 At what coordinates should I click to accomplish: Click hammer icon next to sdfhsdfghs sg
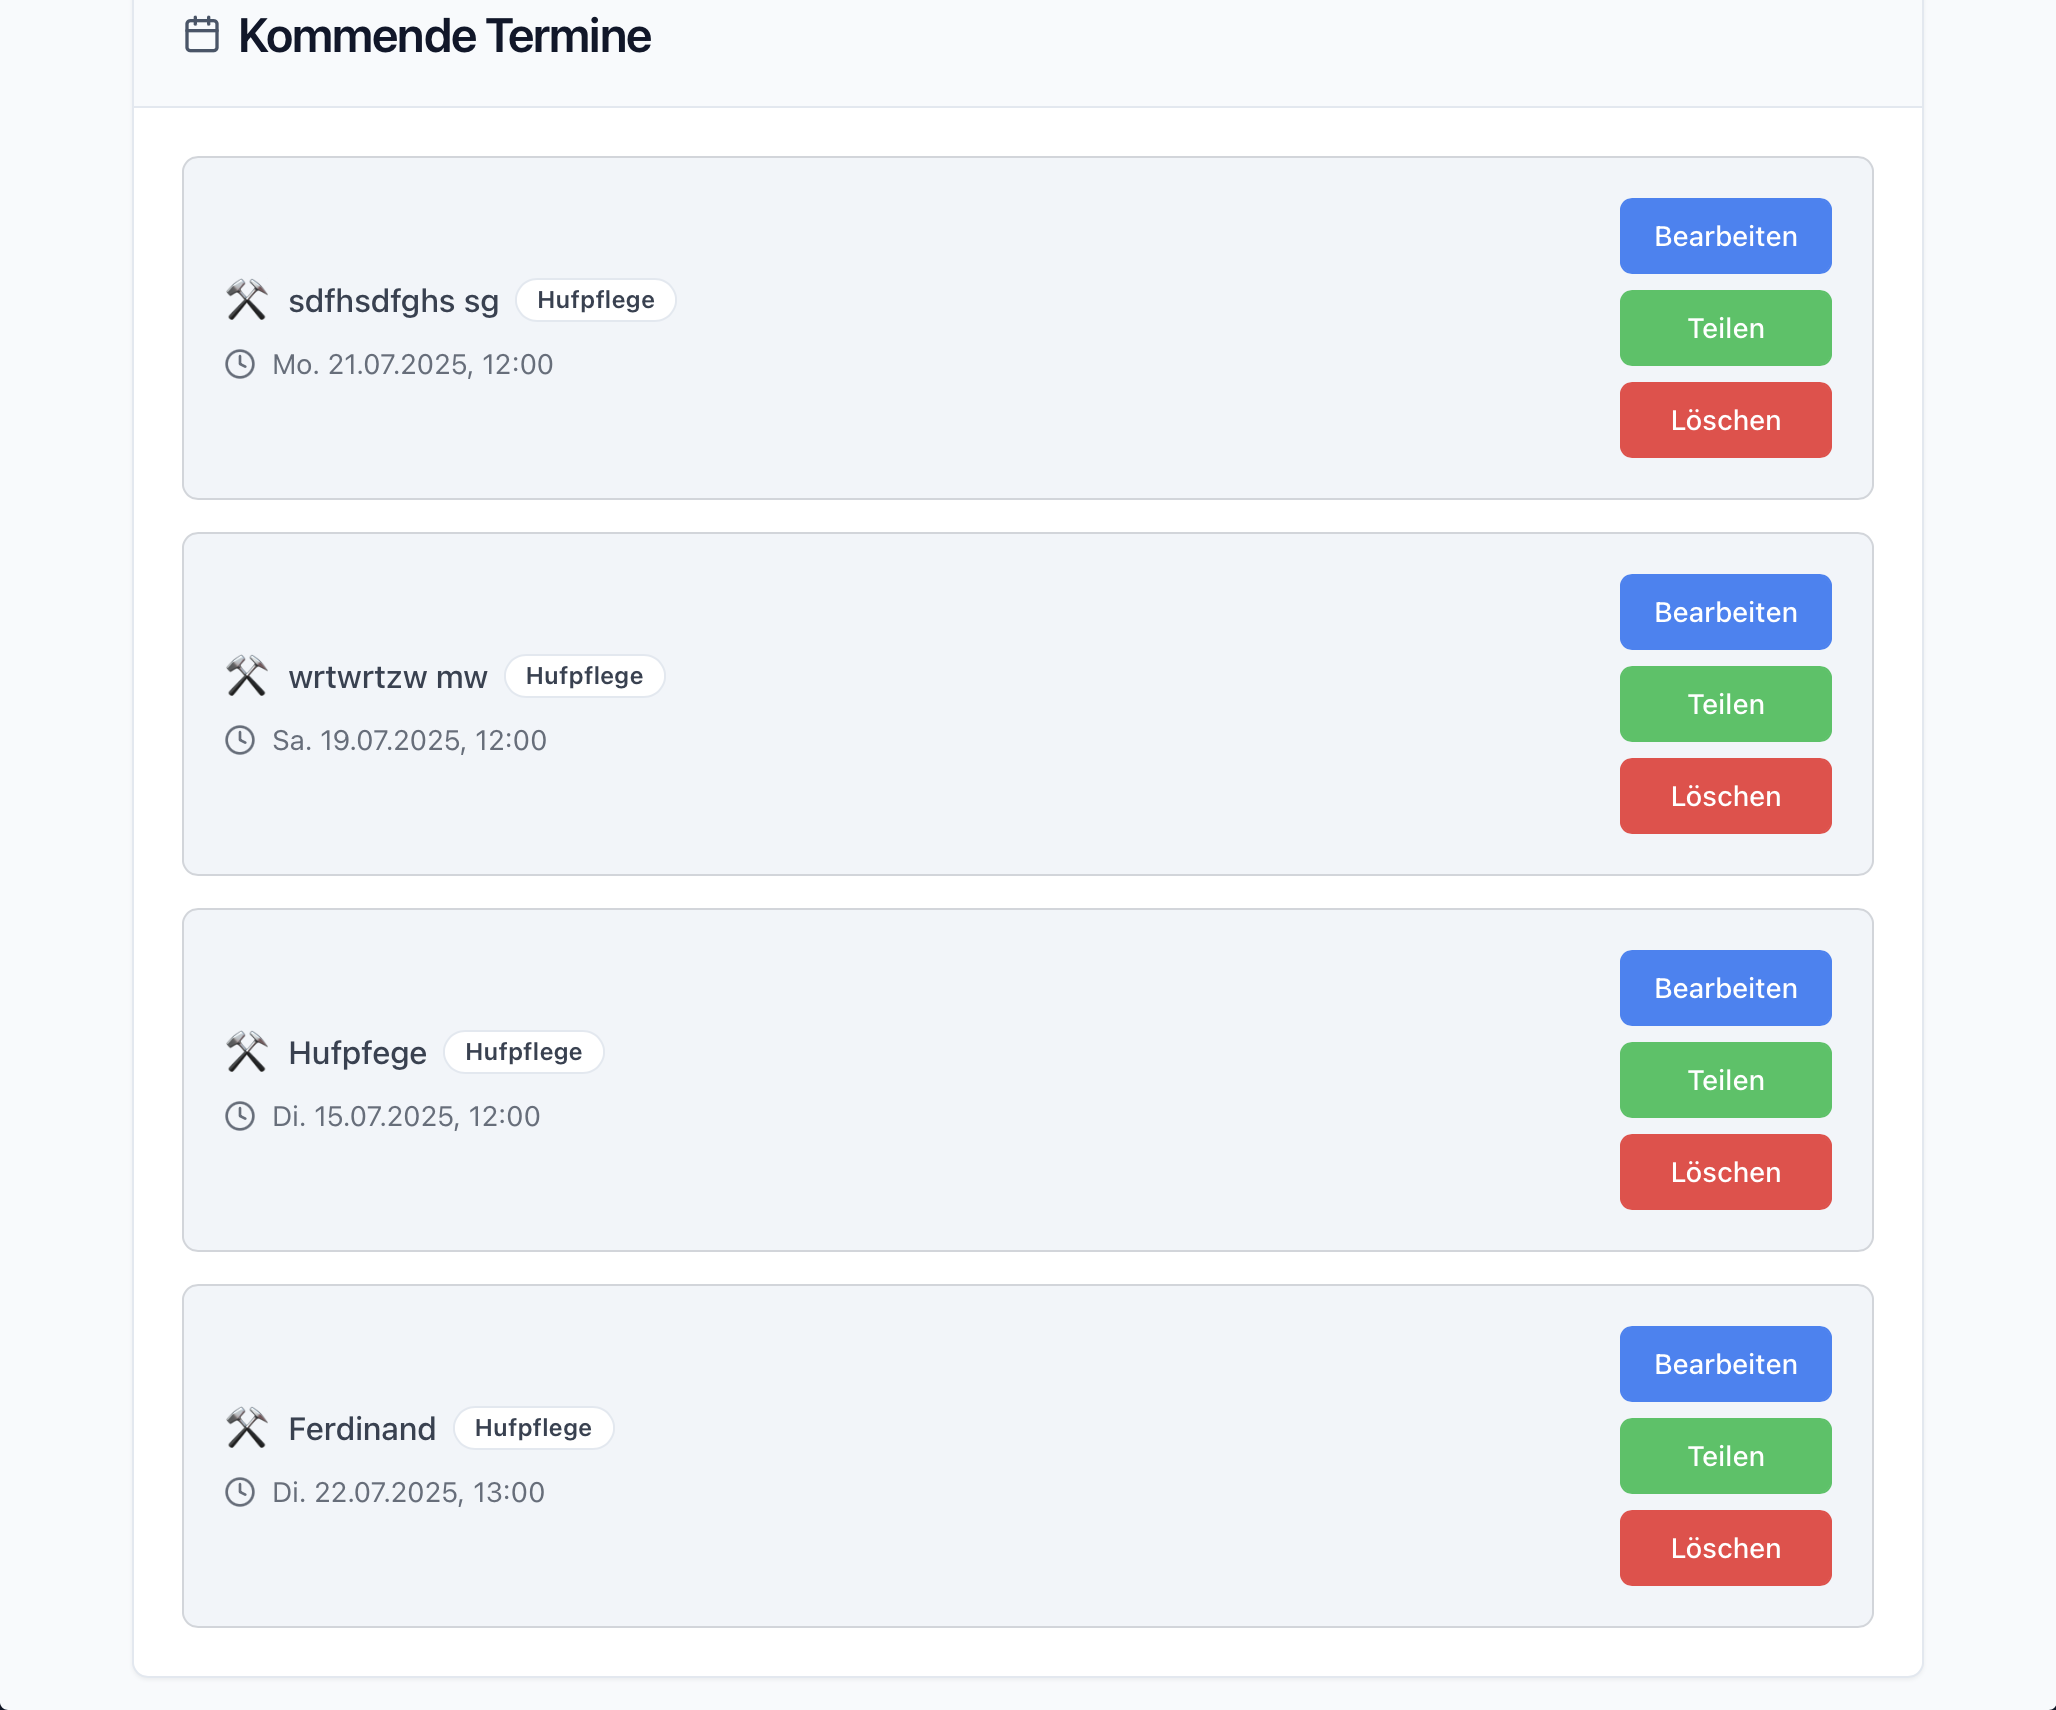[246, 300]
